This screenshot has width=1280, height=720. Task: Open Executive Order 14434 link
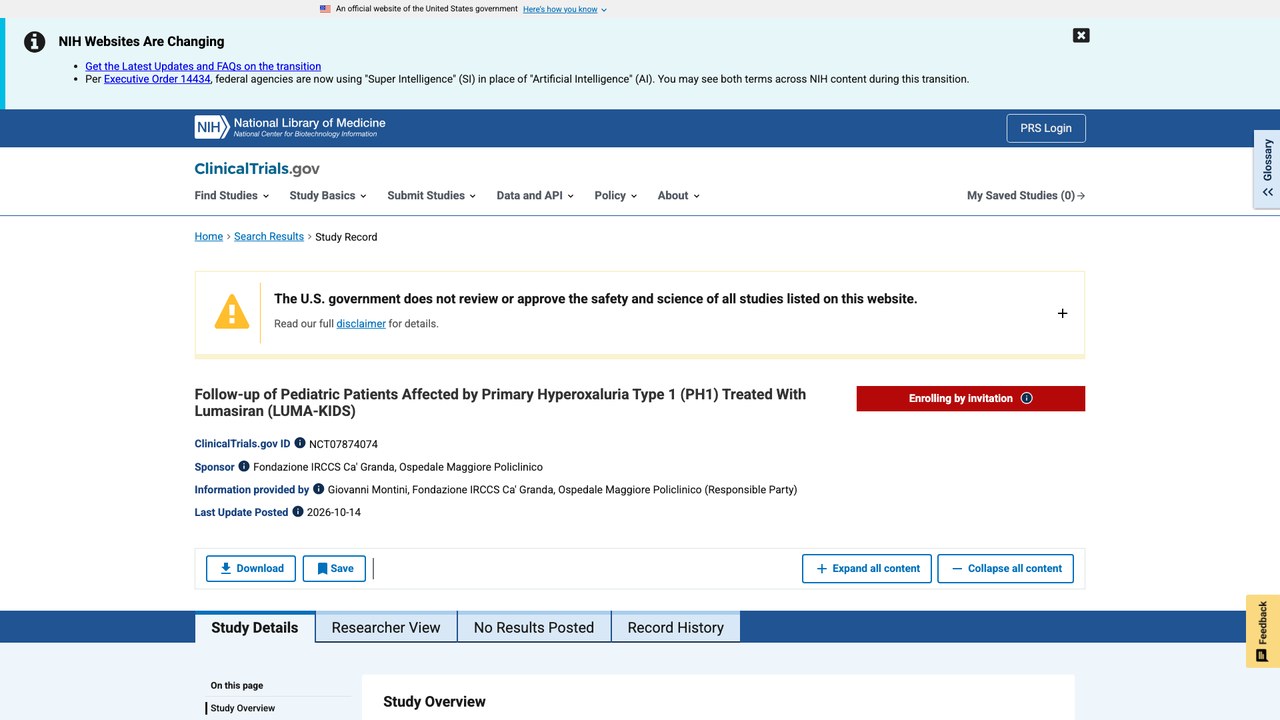(157, 79)
